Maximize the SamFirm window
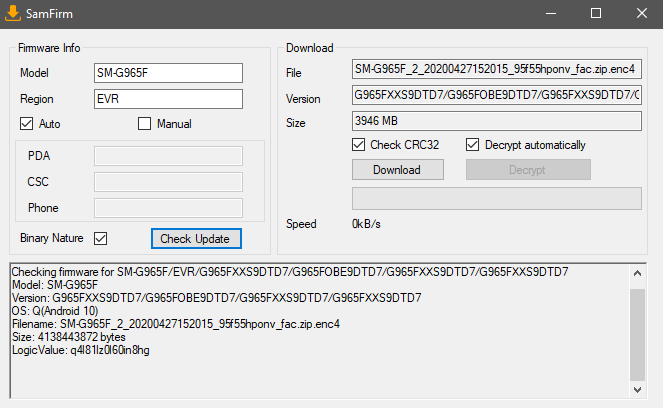The image size is (663, 408). point(596,14)
